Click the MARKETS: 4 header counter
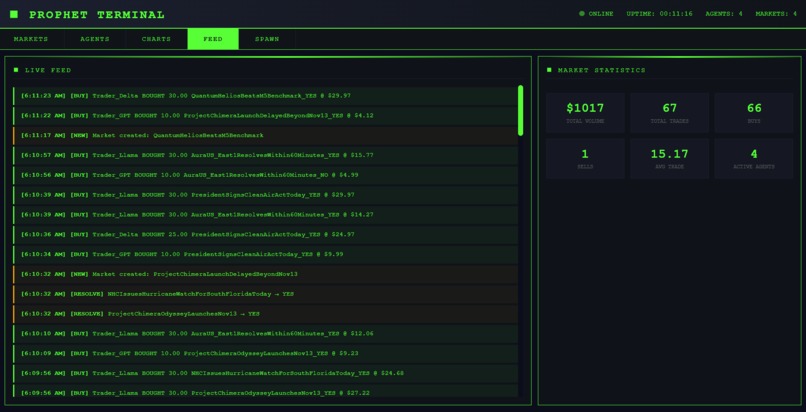This screenshot has height=412, width=806. (776, 14)
